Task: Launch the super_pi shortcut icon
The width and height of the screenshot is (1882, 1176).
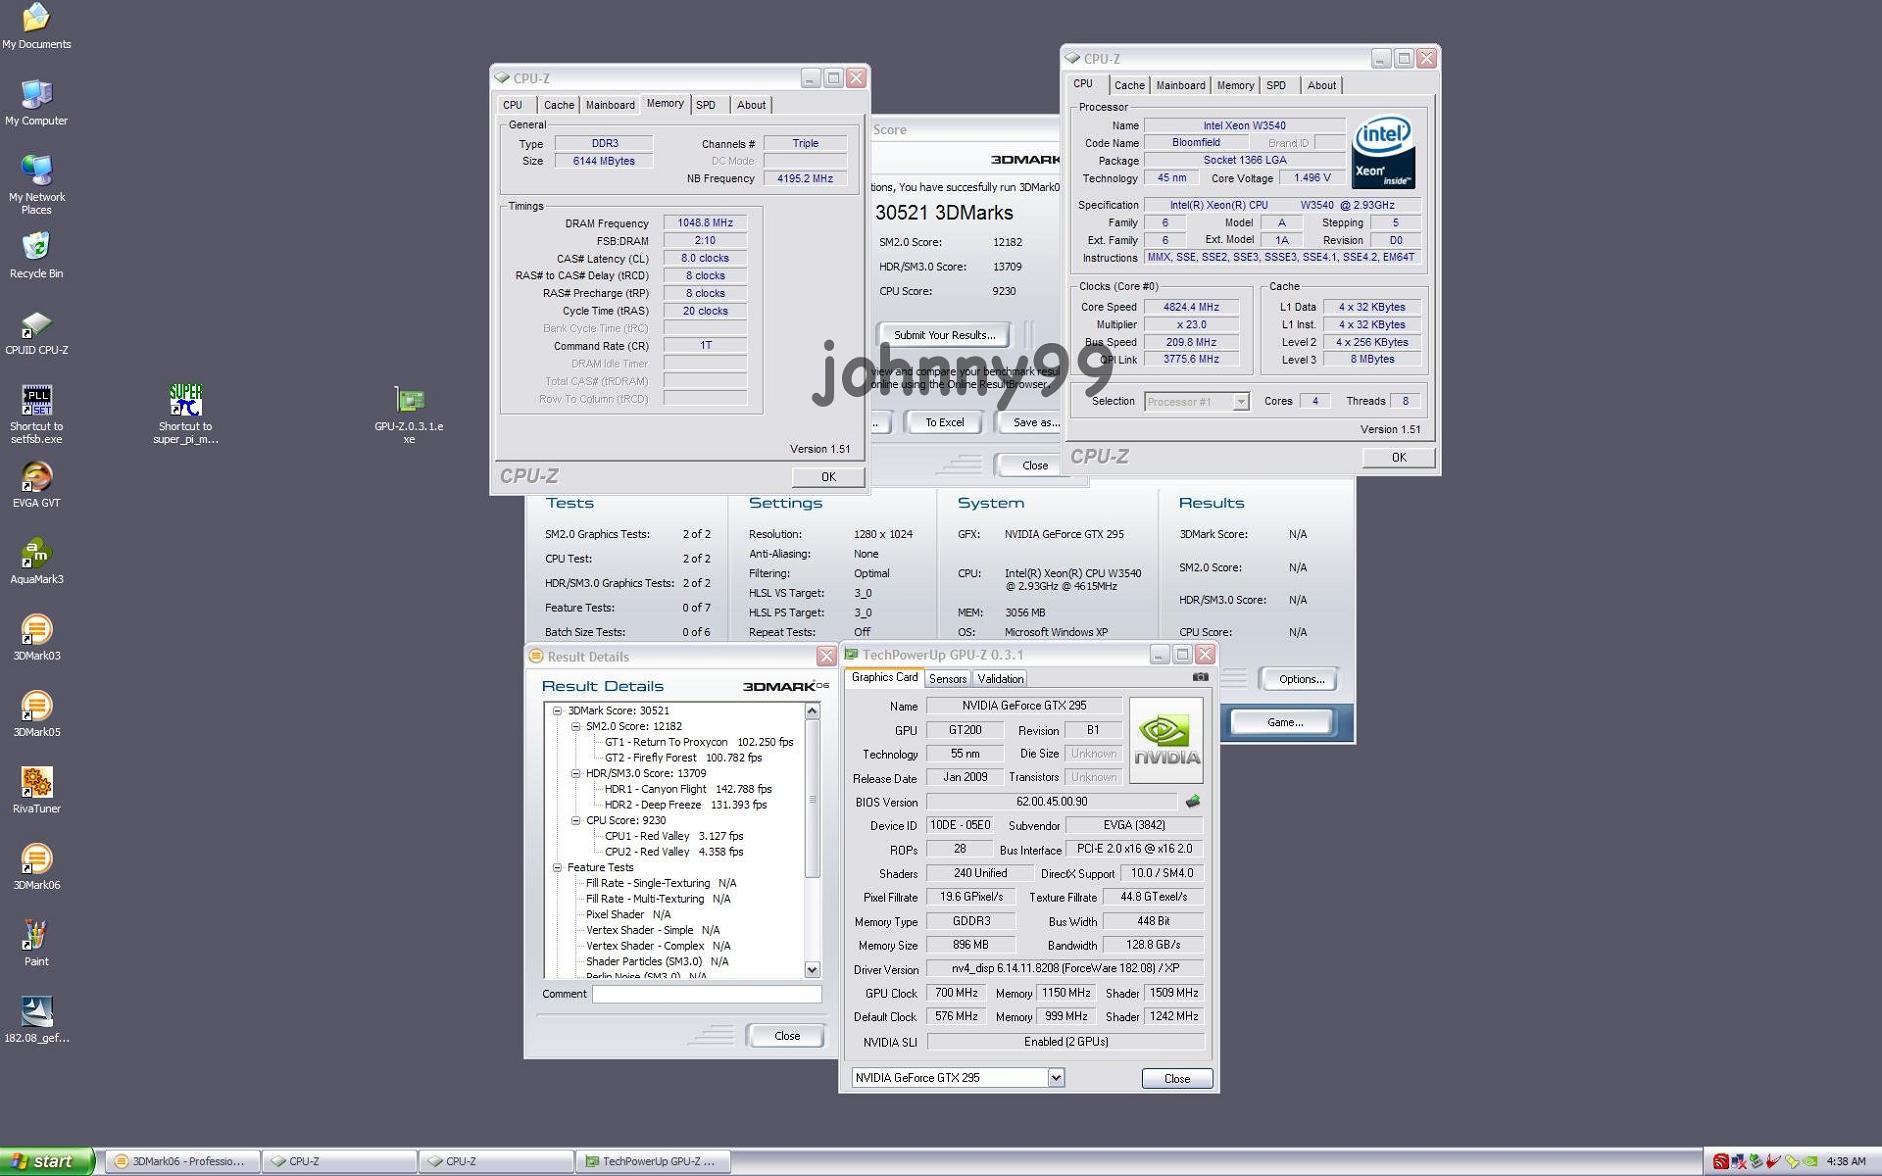Action: (x=185, y=414)
